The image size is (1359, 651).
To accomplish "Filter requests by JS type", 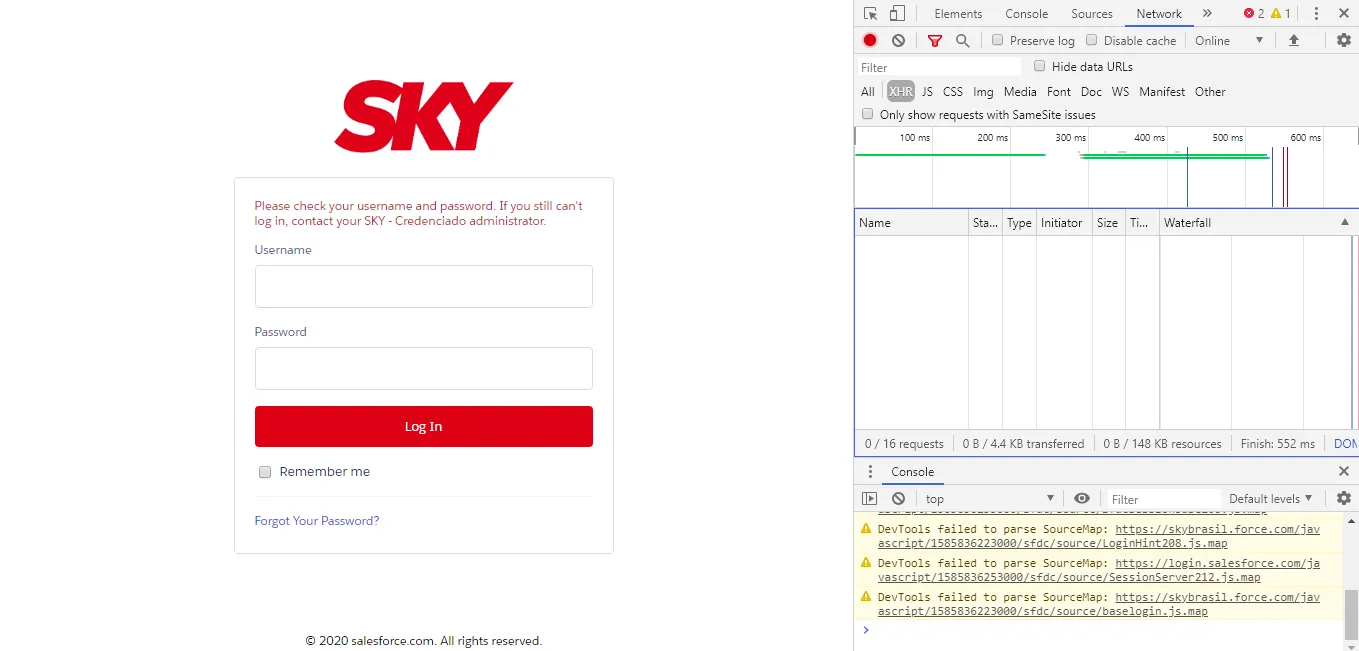I will [927, 91].
